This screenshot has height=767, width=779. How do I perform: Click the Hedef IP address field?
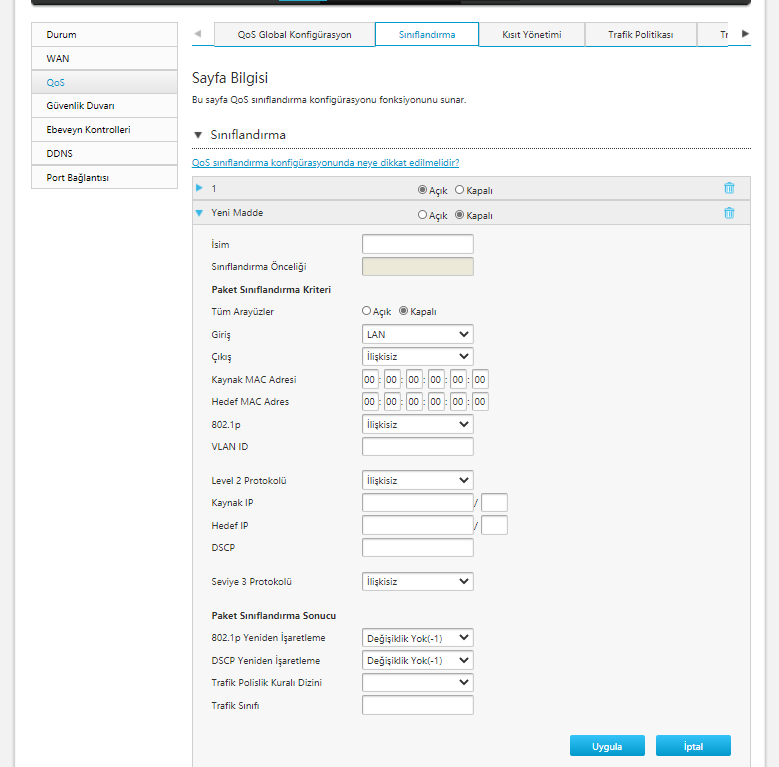click(x=417, y=525)
